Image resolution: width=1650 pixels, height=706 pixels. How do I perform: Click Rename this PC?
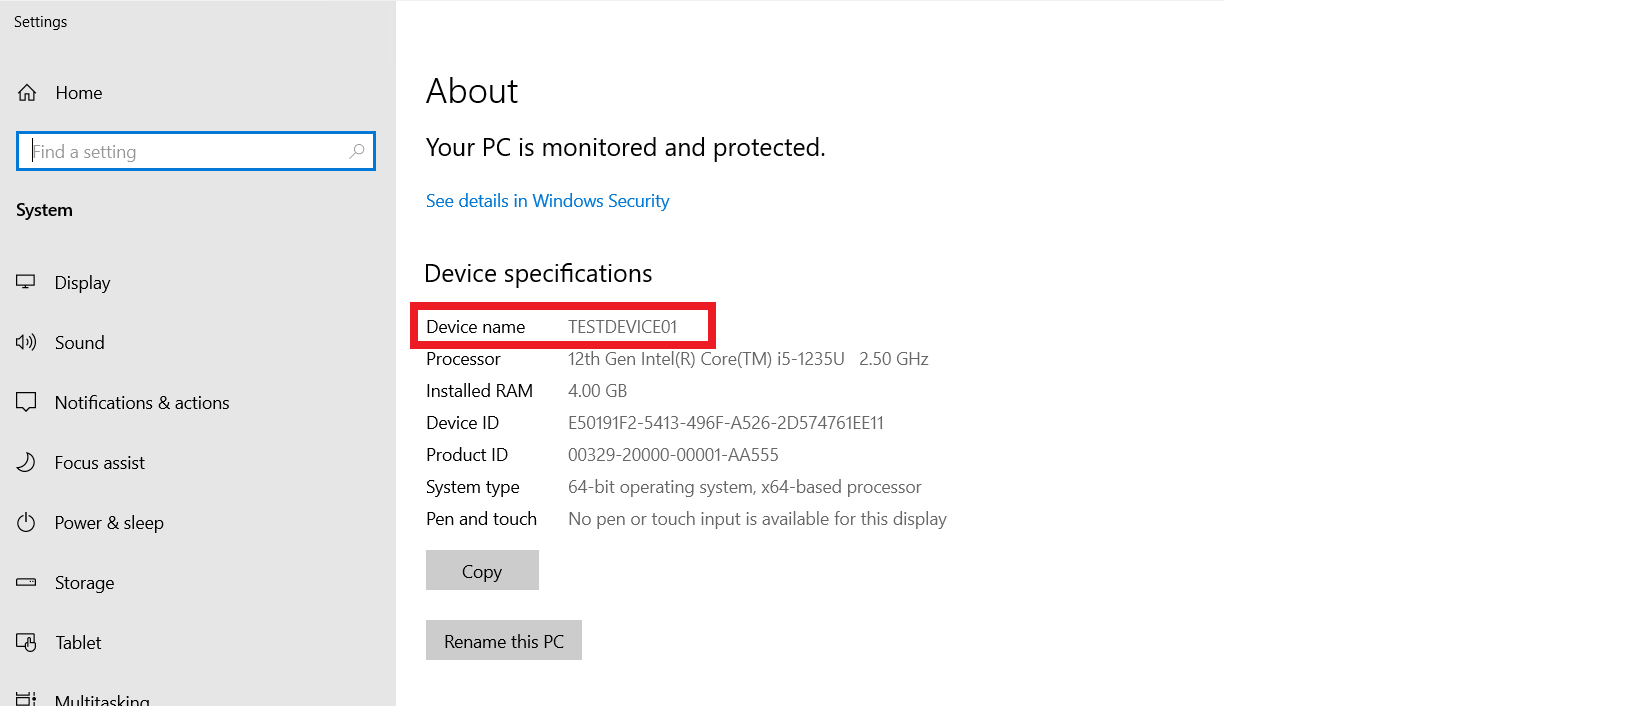pyautogui.click(x=504, y=640)
